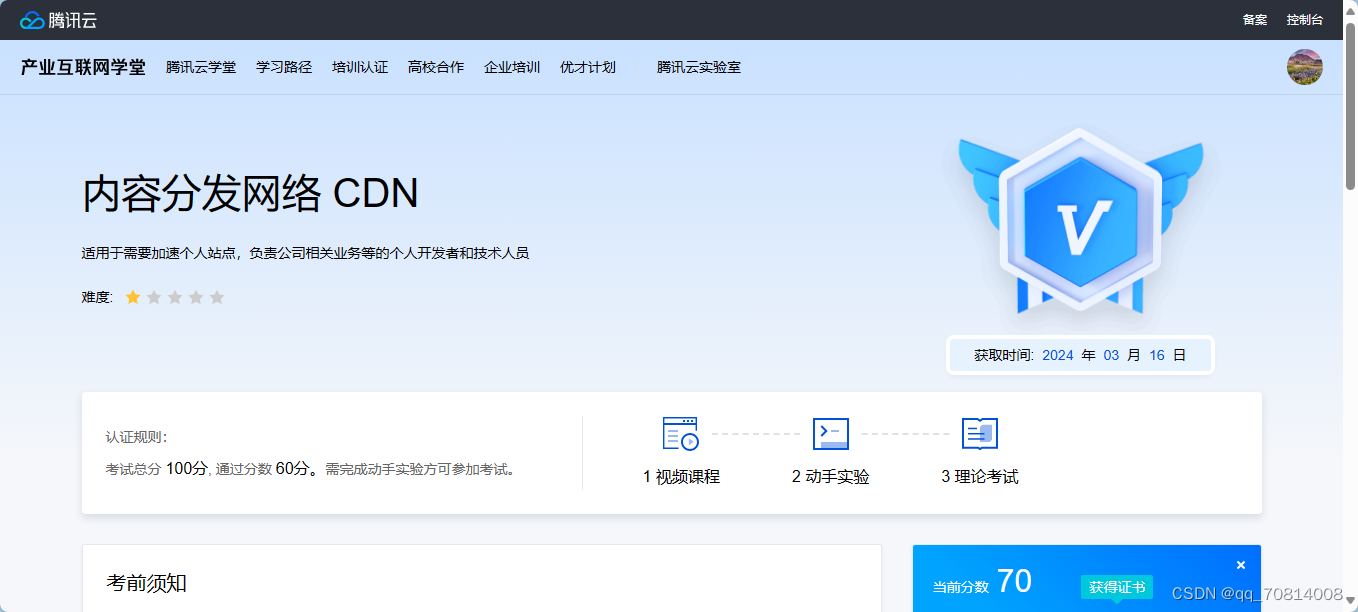1358x612 pixels.
Task: Open the 优才计划 menu item
Action: point(588,67)
